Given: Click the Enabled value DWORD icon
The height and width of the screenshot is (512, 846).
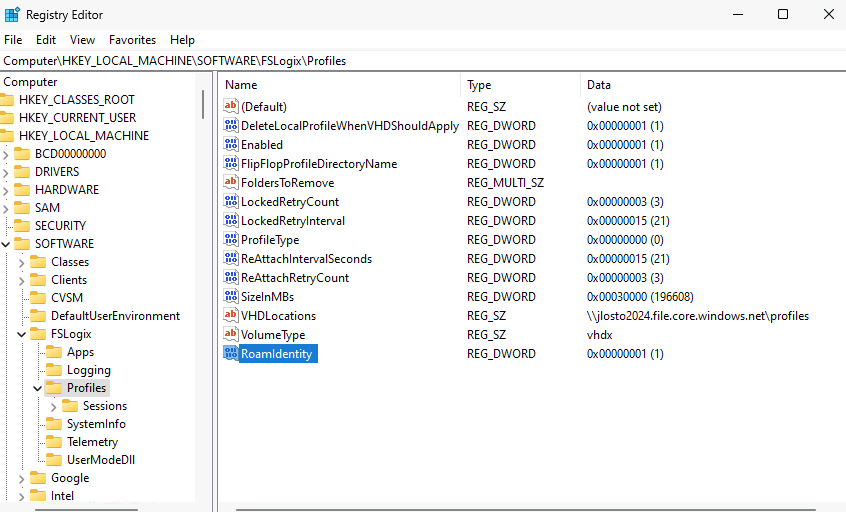Looking at the screenshot, I should click(231, 144).
